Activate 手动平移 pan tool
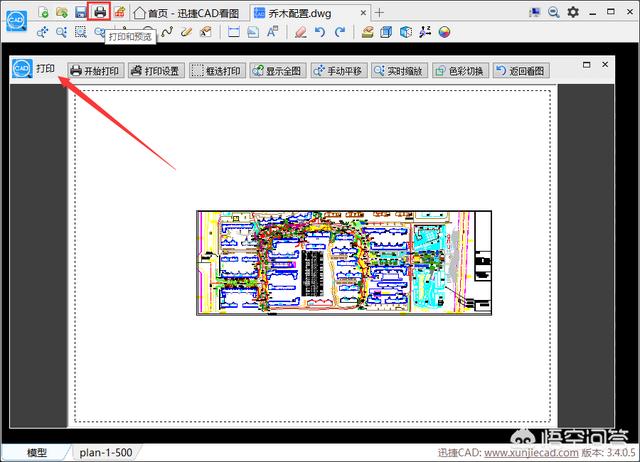Viewport: 640px width, 462px height. click(339, 71)
